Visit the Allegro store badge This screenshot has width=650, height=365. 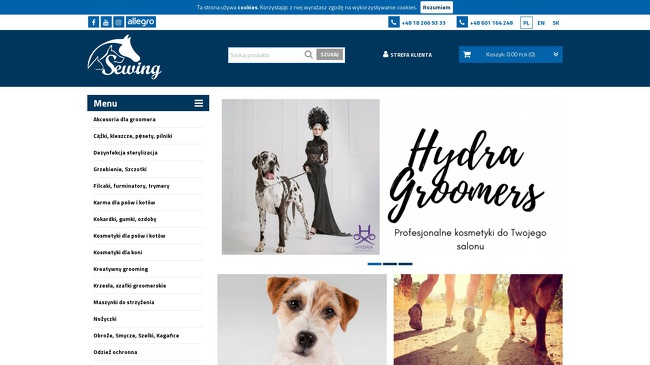(141, 22)
